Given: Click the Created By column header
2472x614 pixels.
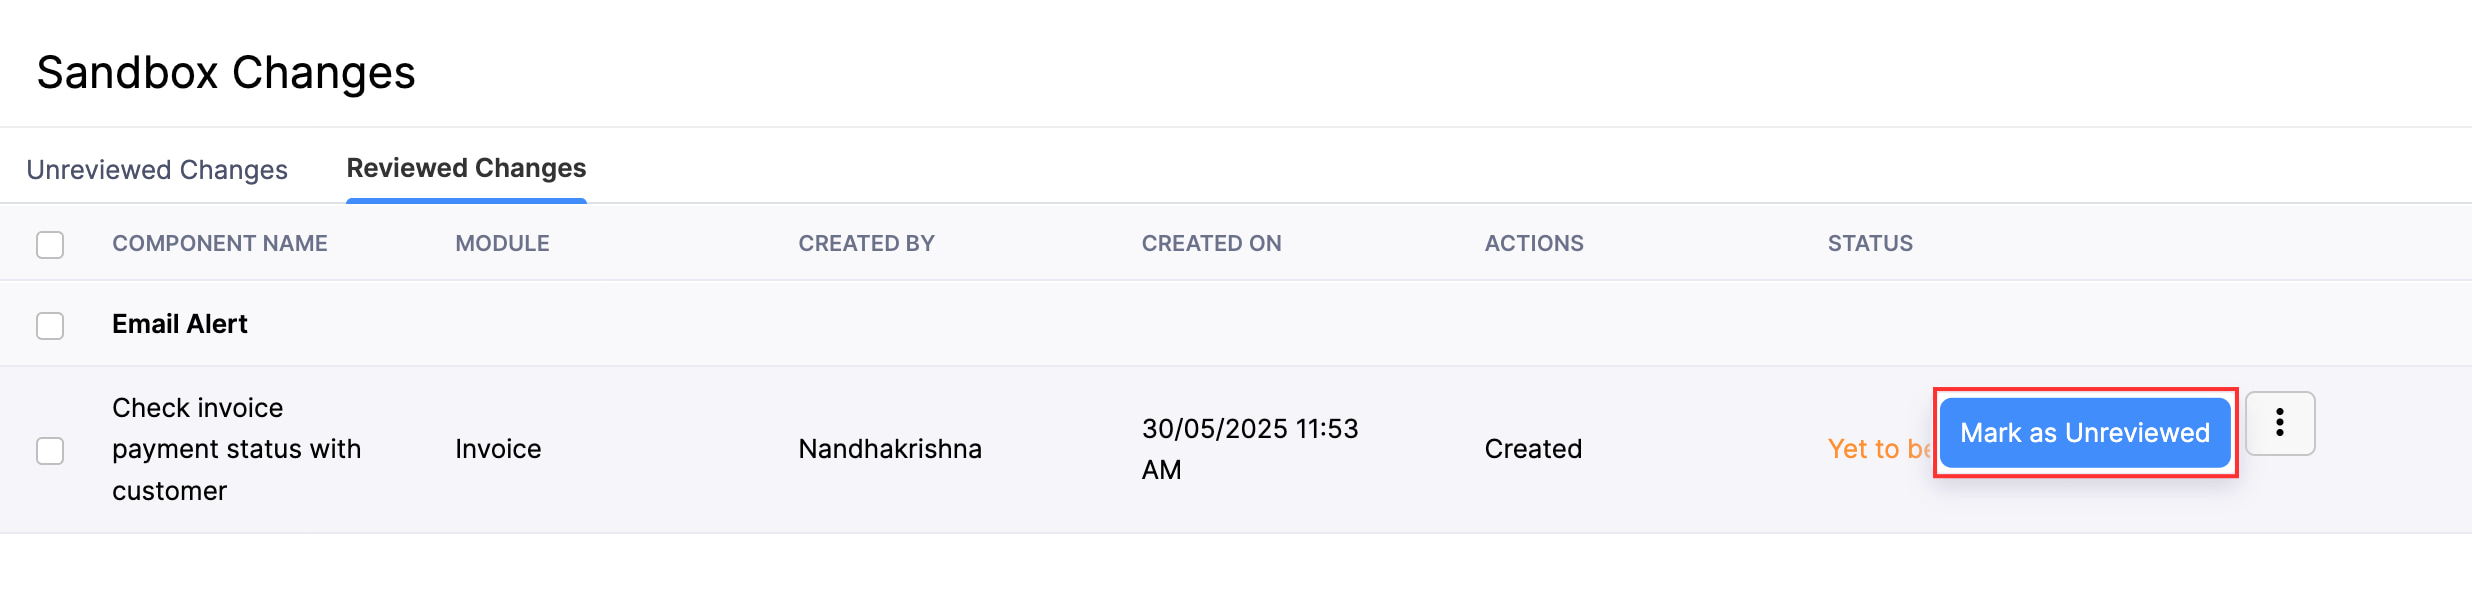Looking at the screenshot, I should pos(866,244).
